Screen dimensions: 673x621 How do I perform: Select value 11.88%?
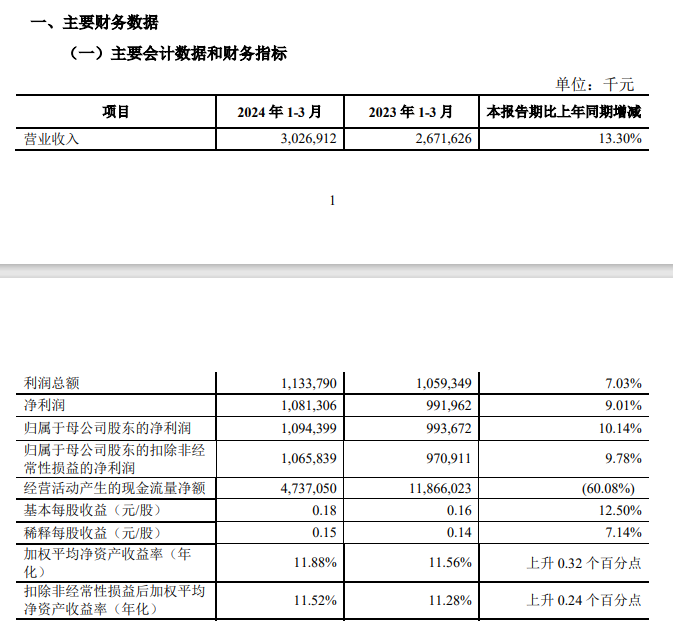click(315, 562)
